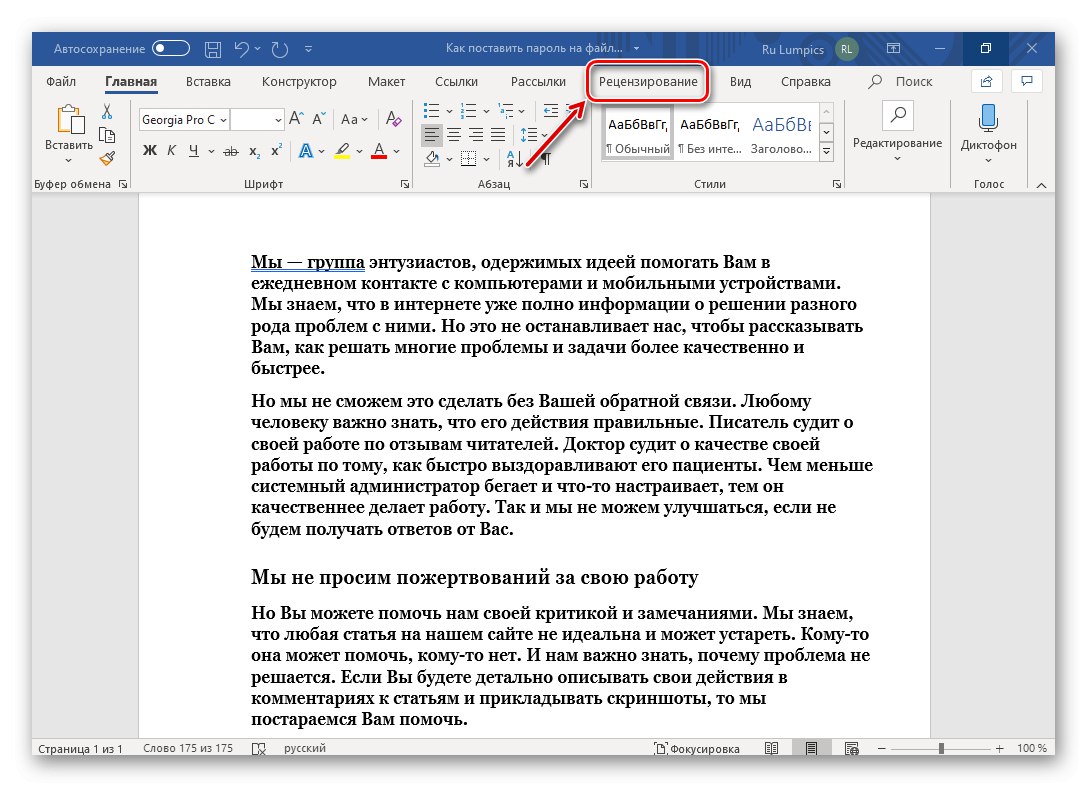Expand the Styles gallery arrow

pyautogui.click(x=826, y=150)
